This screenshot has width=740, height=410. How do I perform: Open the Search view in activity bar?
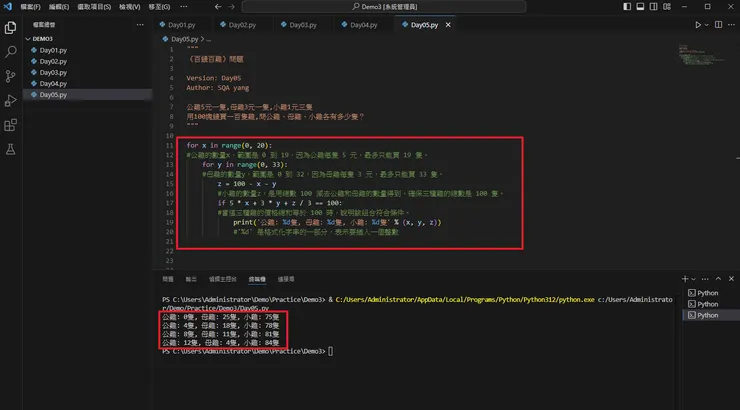pos(11,52)
